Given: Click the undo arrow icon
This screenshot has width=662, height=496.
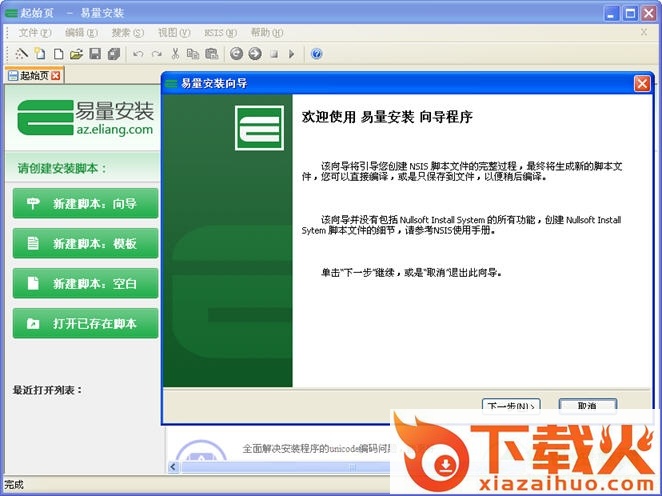Looking at the screenshot, I should (138, 54).
